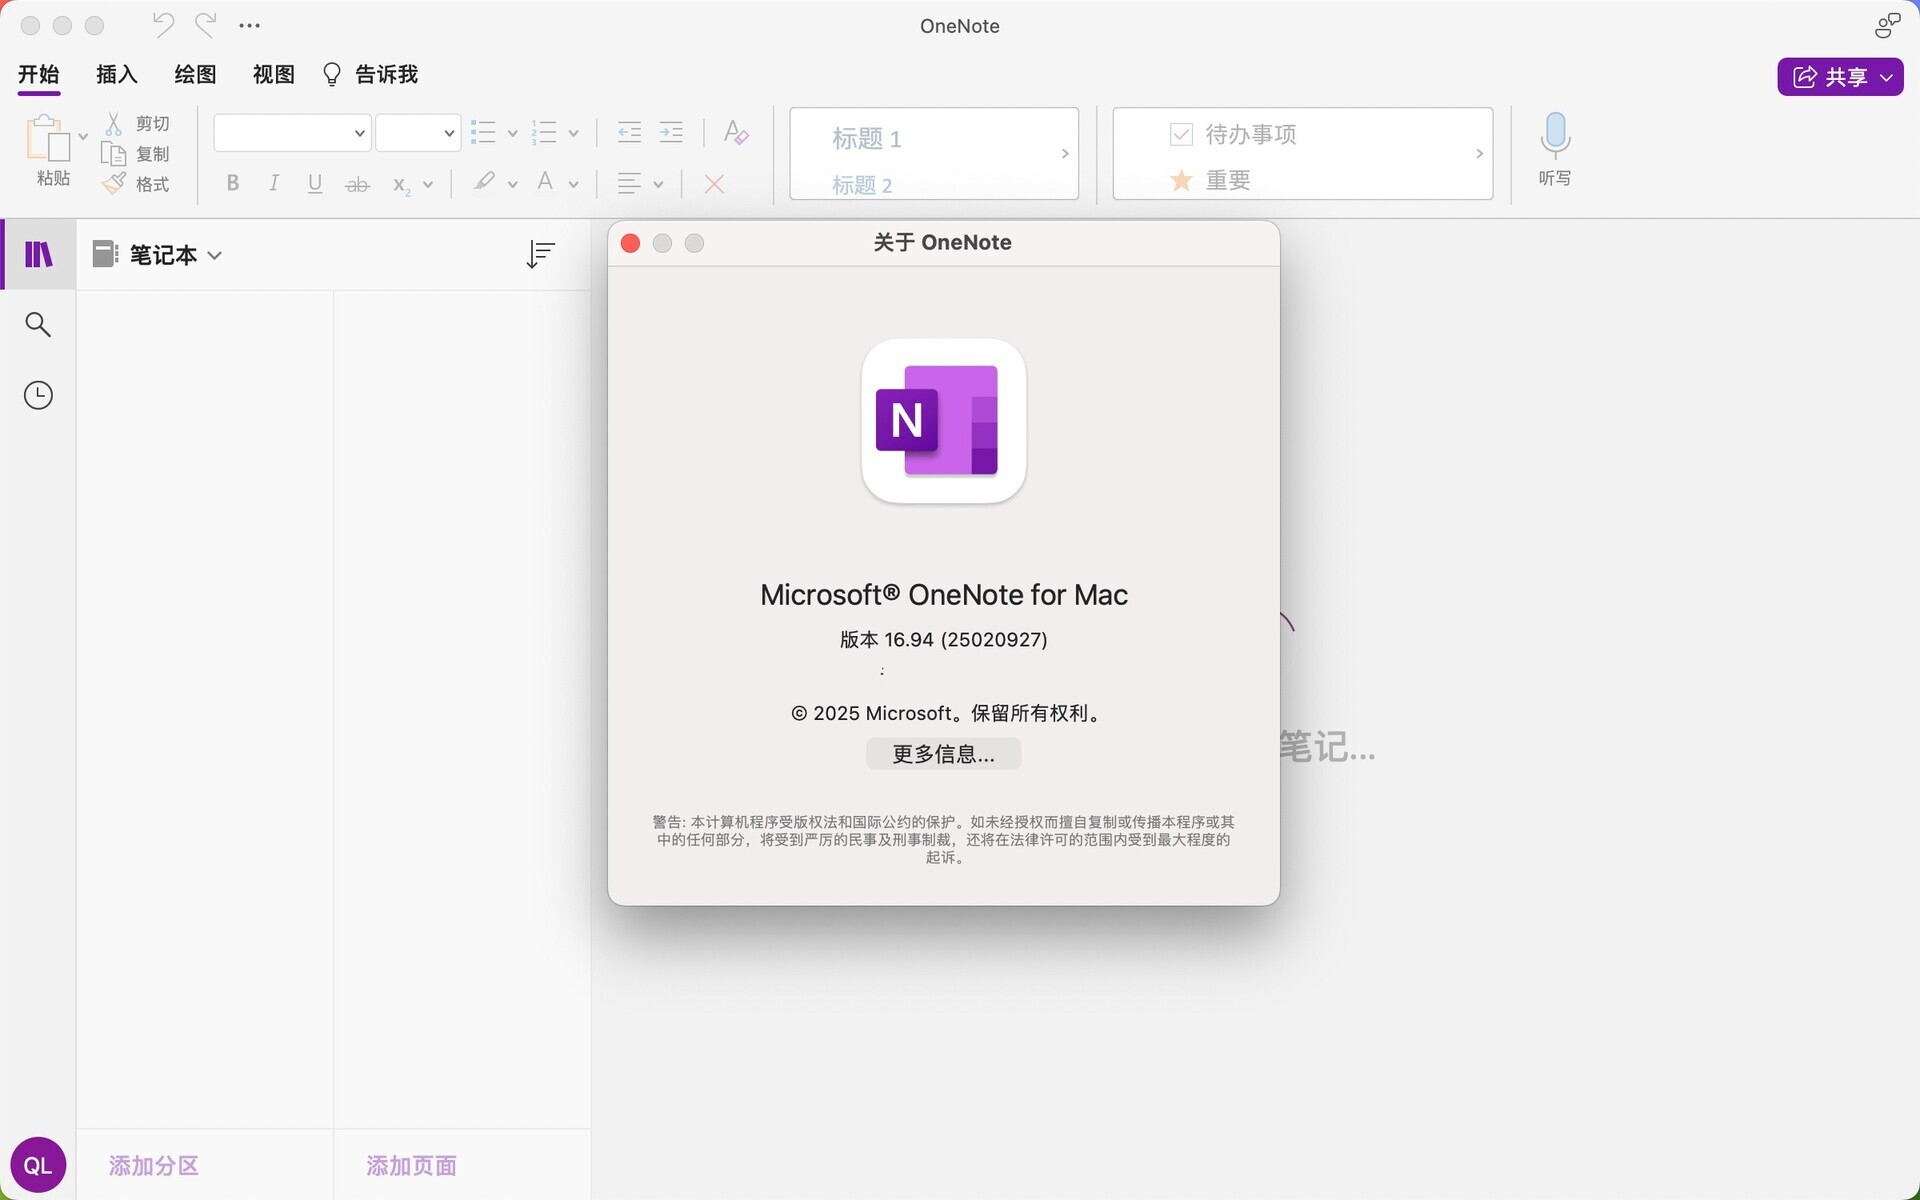Click the Undo arrow in title bar

163,25
